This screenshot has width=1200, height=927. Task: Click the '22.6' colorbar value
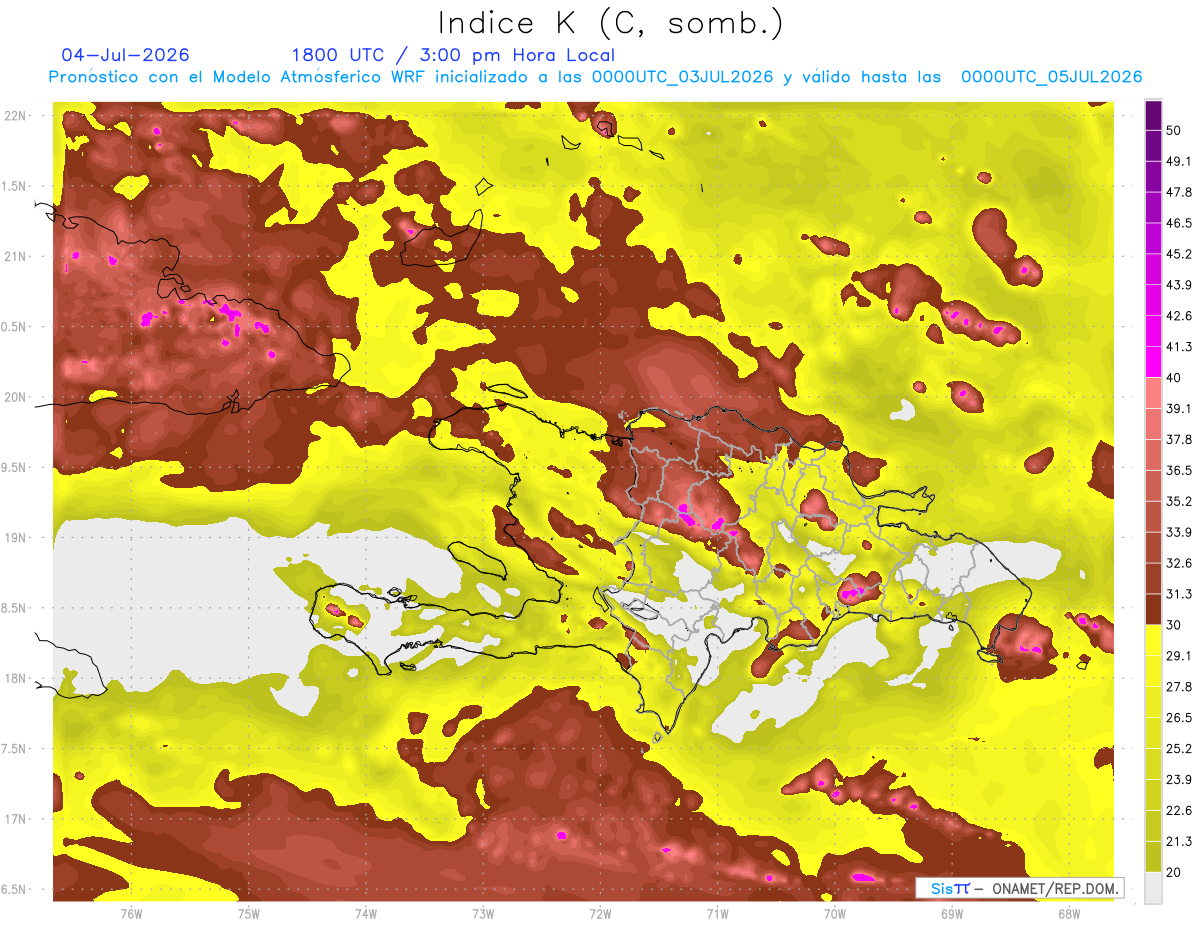(x=1180, y=811)
